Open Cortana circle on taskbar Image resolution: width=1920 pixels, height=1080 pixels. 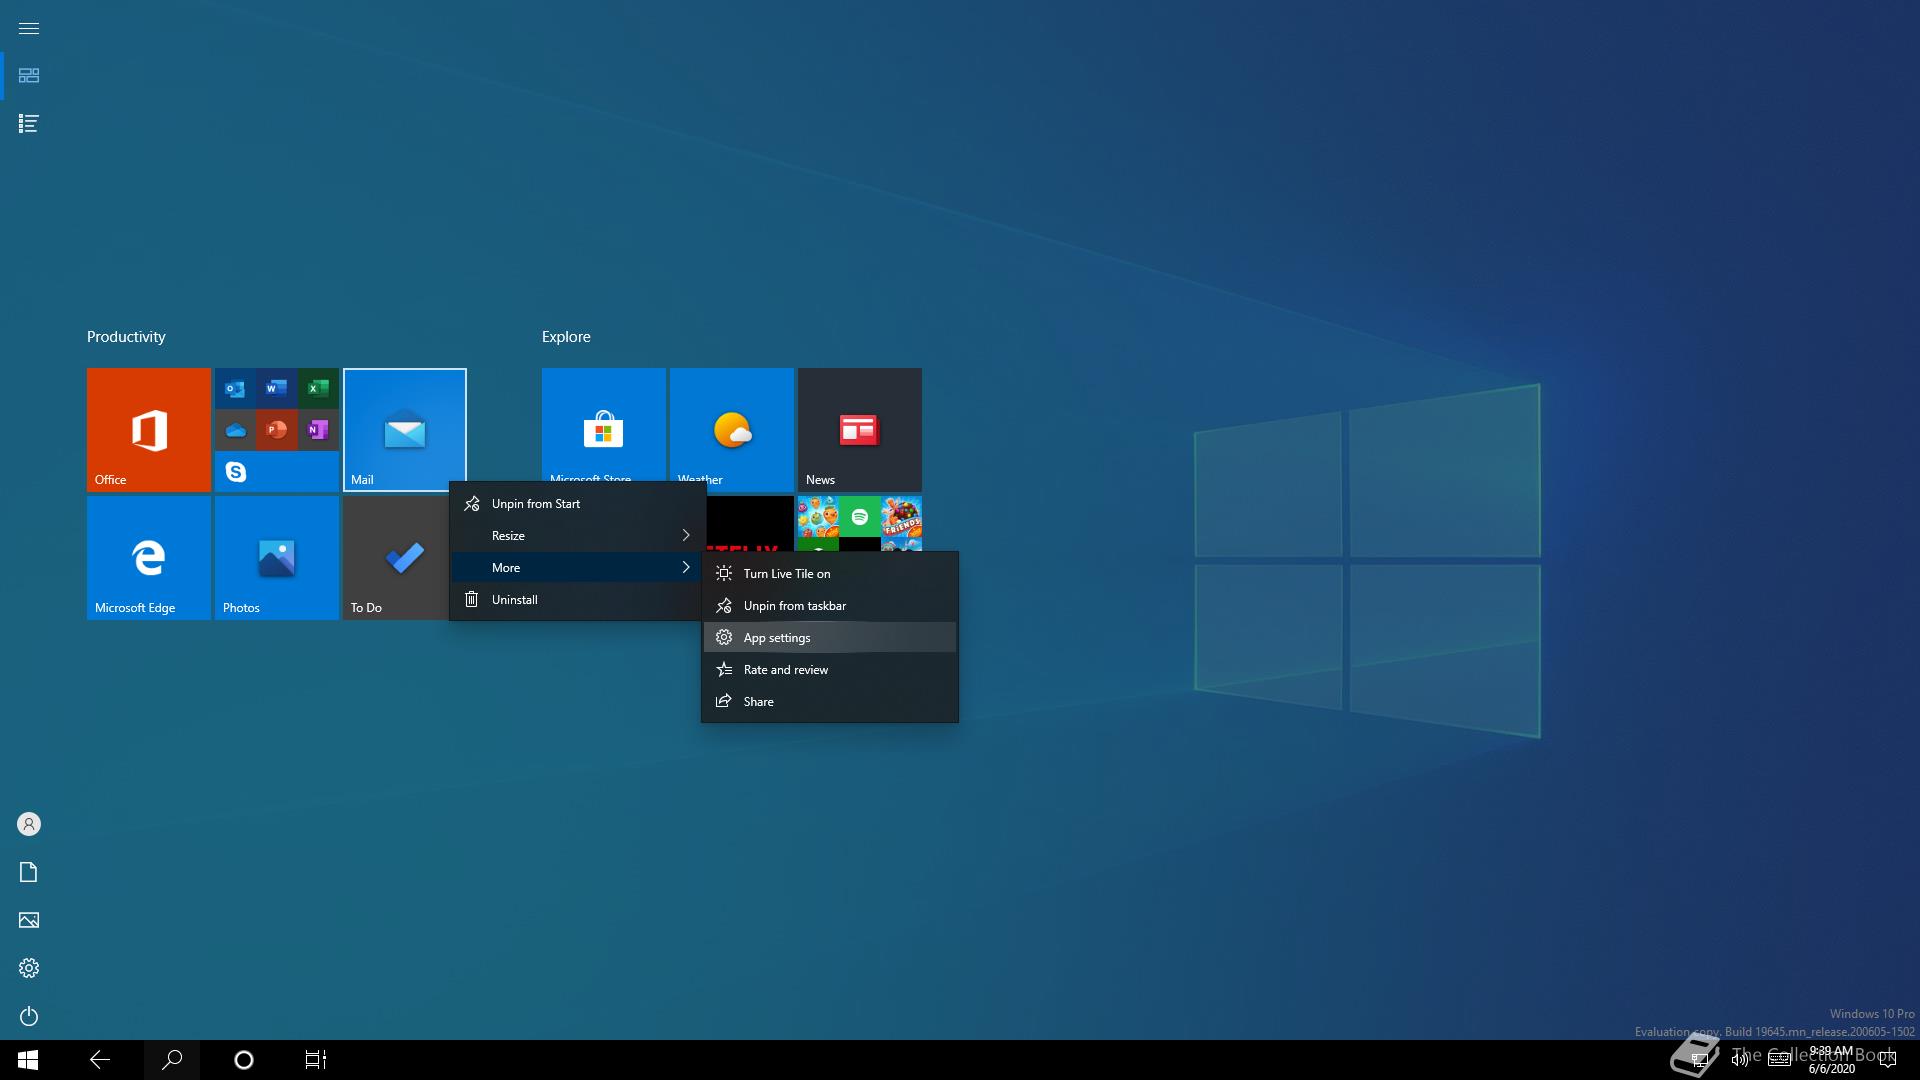244,1060
